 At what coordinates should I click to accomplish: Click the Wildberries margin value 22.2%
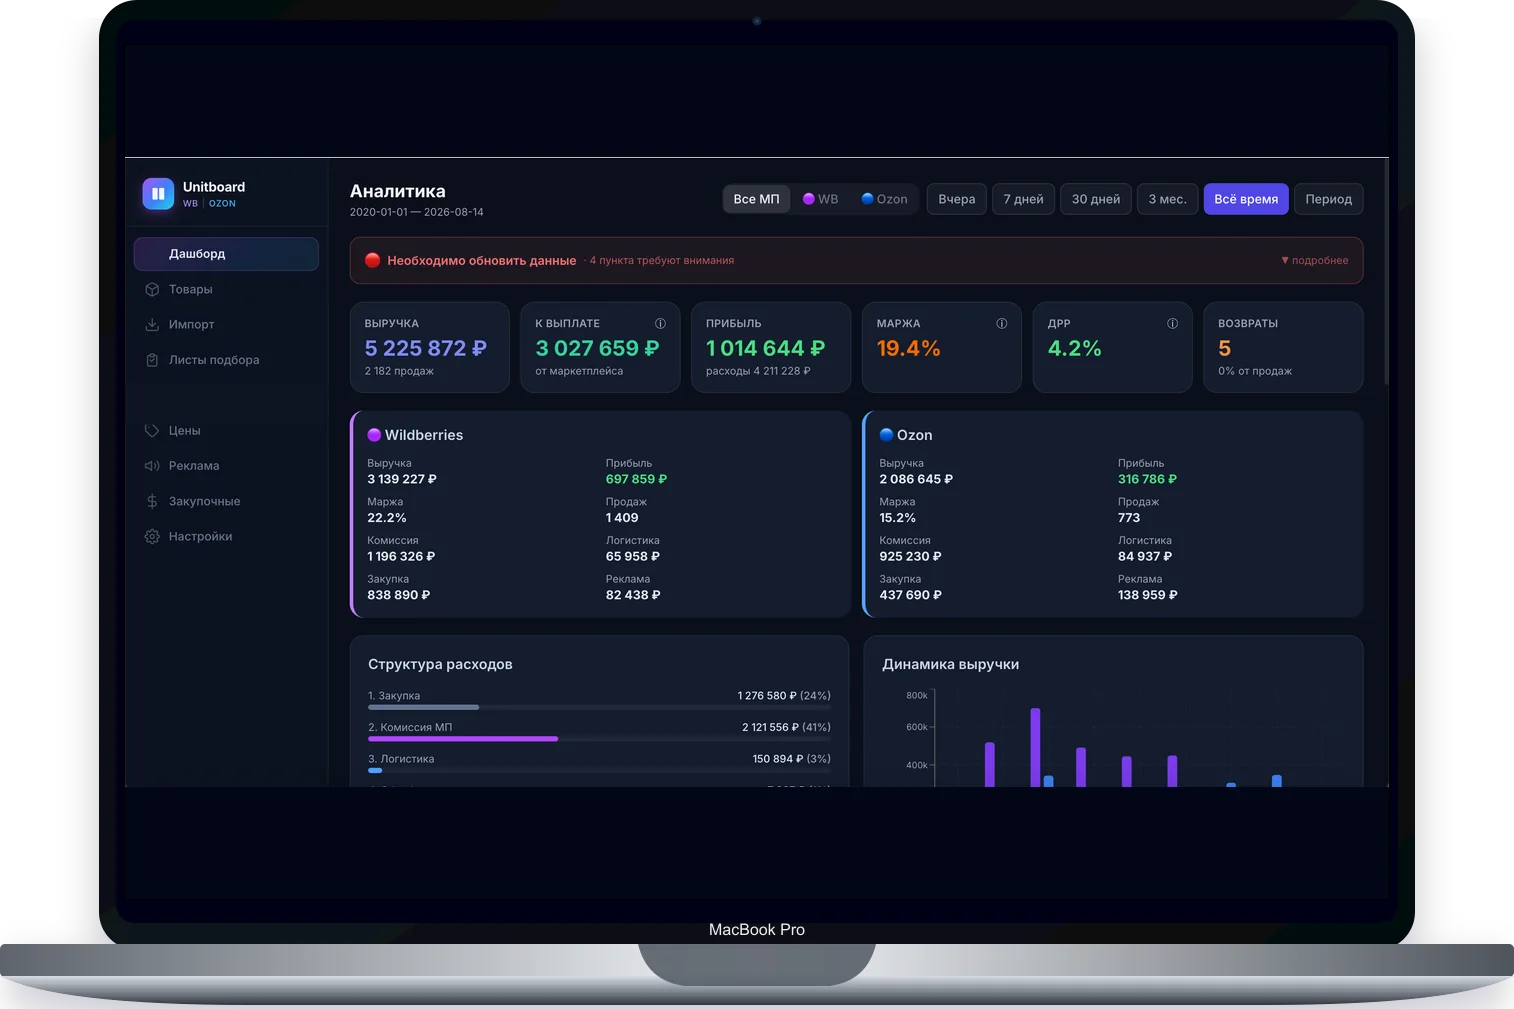click(387, 518)
